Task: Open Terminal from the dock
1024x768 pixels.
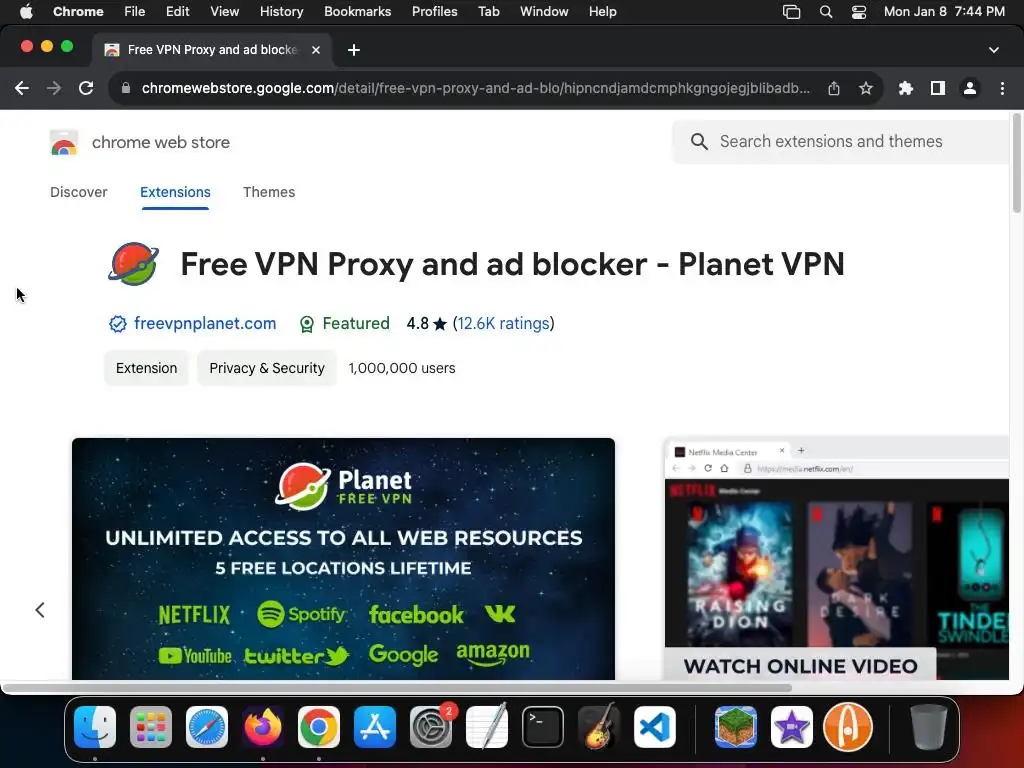Action: tap(543, 727)
